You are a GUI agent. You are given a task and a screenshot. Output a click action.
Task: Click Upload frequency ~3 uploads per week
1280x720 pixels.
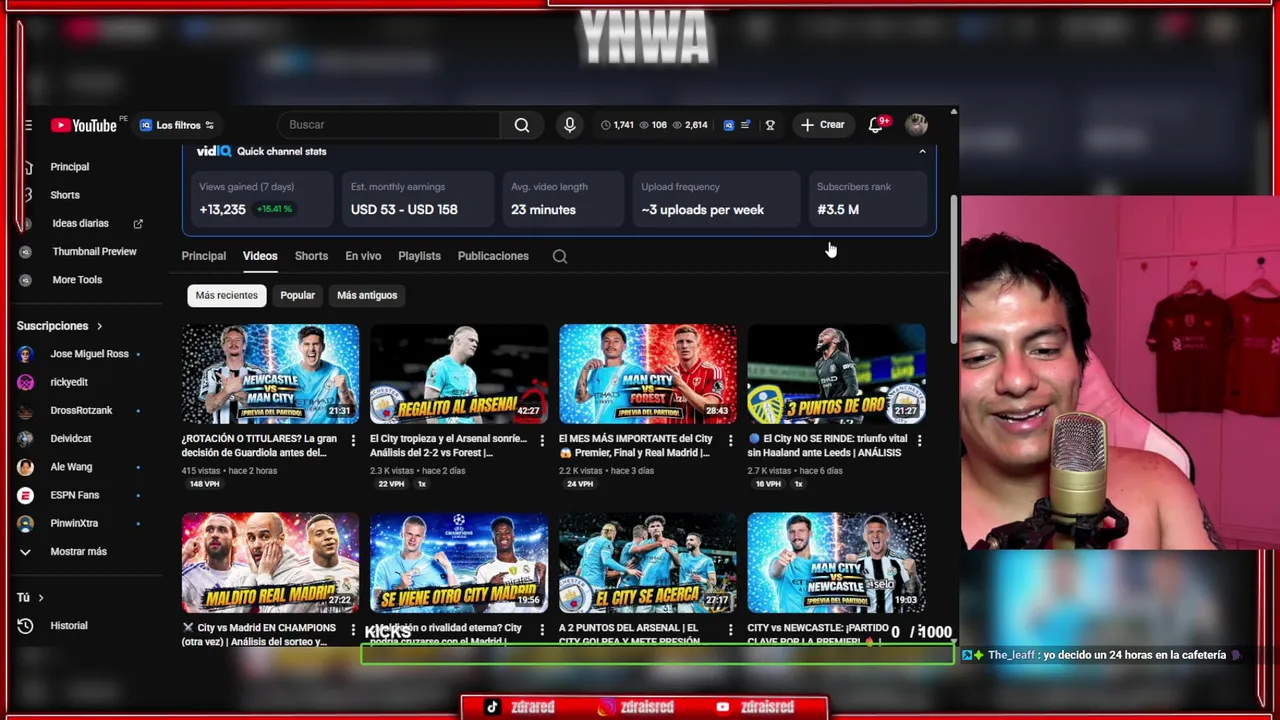[x=717, y=198]
